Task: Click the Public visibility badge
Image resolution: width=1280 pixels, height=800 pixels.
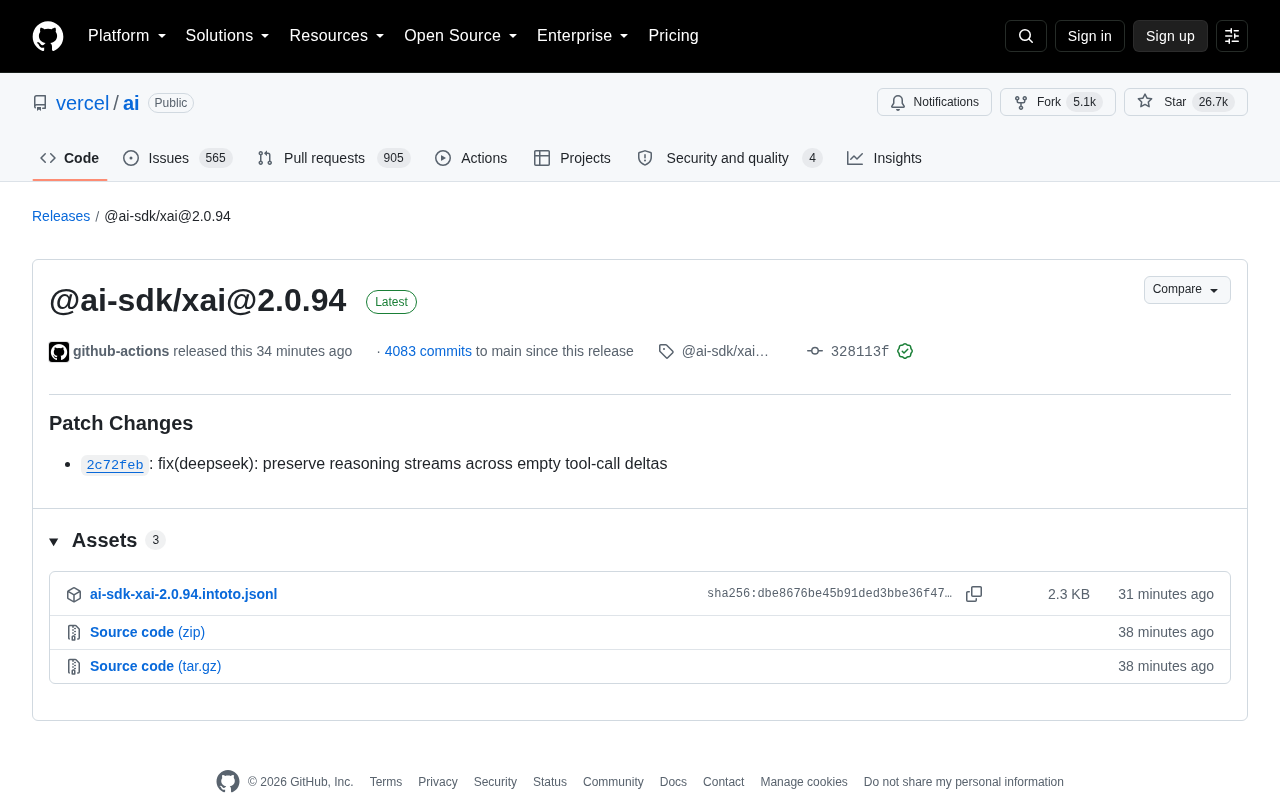Action: (171, 103)
